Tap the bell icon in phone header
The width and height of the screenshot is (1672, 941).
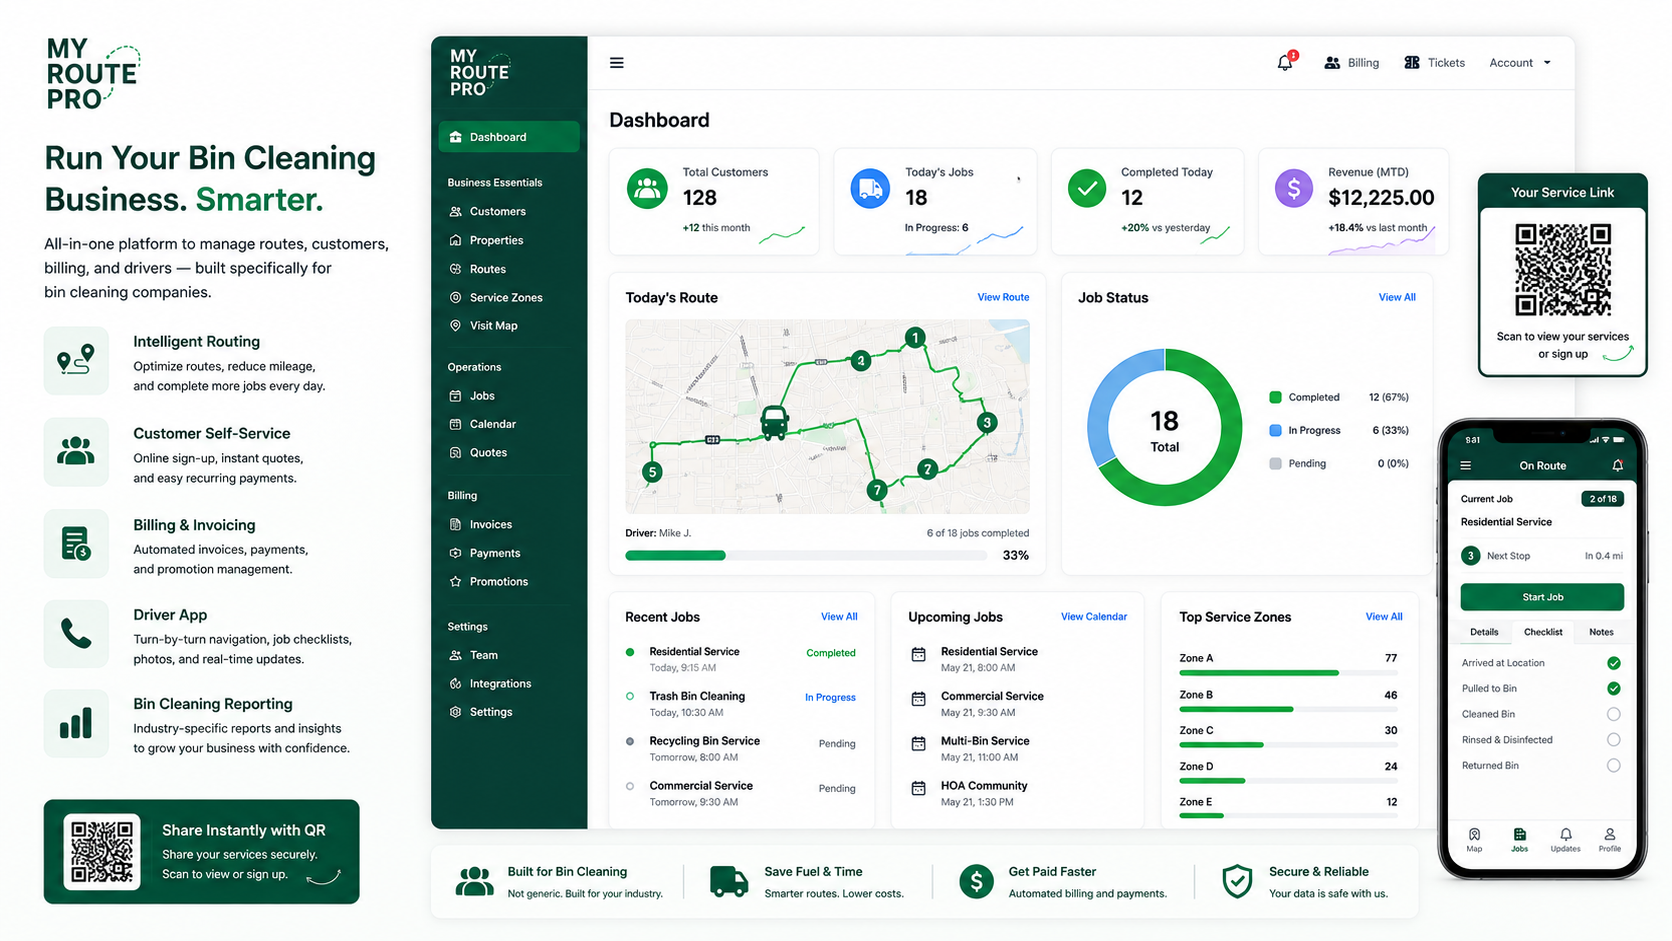(x=1617, y=466)
